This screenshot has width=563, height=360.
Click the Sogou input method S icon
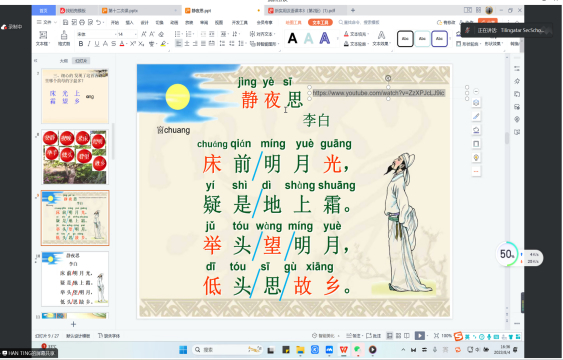coord(458,336)
